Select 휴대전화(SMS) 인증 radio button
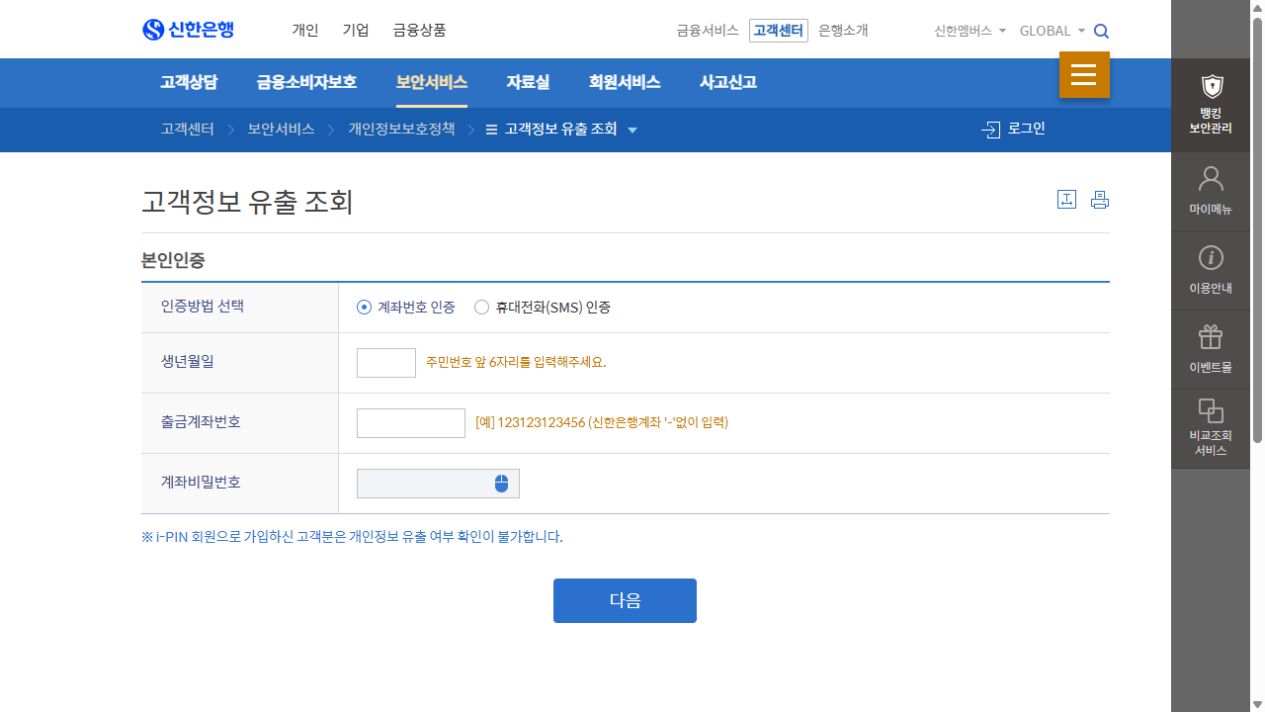This screenshot has height=712, width=1265. tap(481, 308)
